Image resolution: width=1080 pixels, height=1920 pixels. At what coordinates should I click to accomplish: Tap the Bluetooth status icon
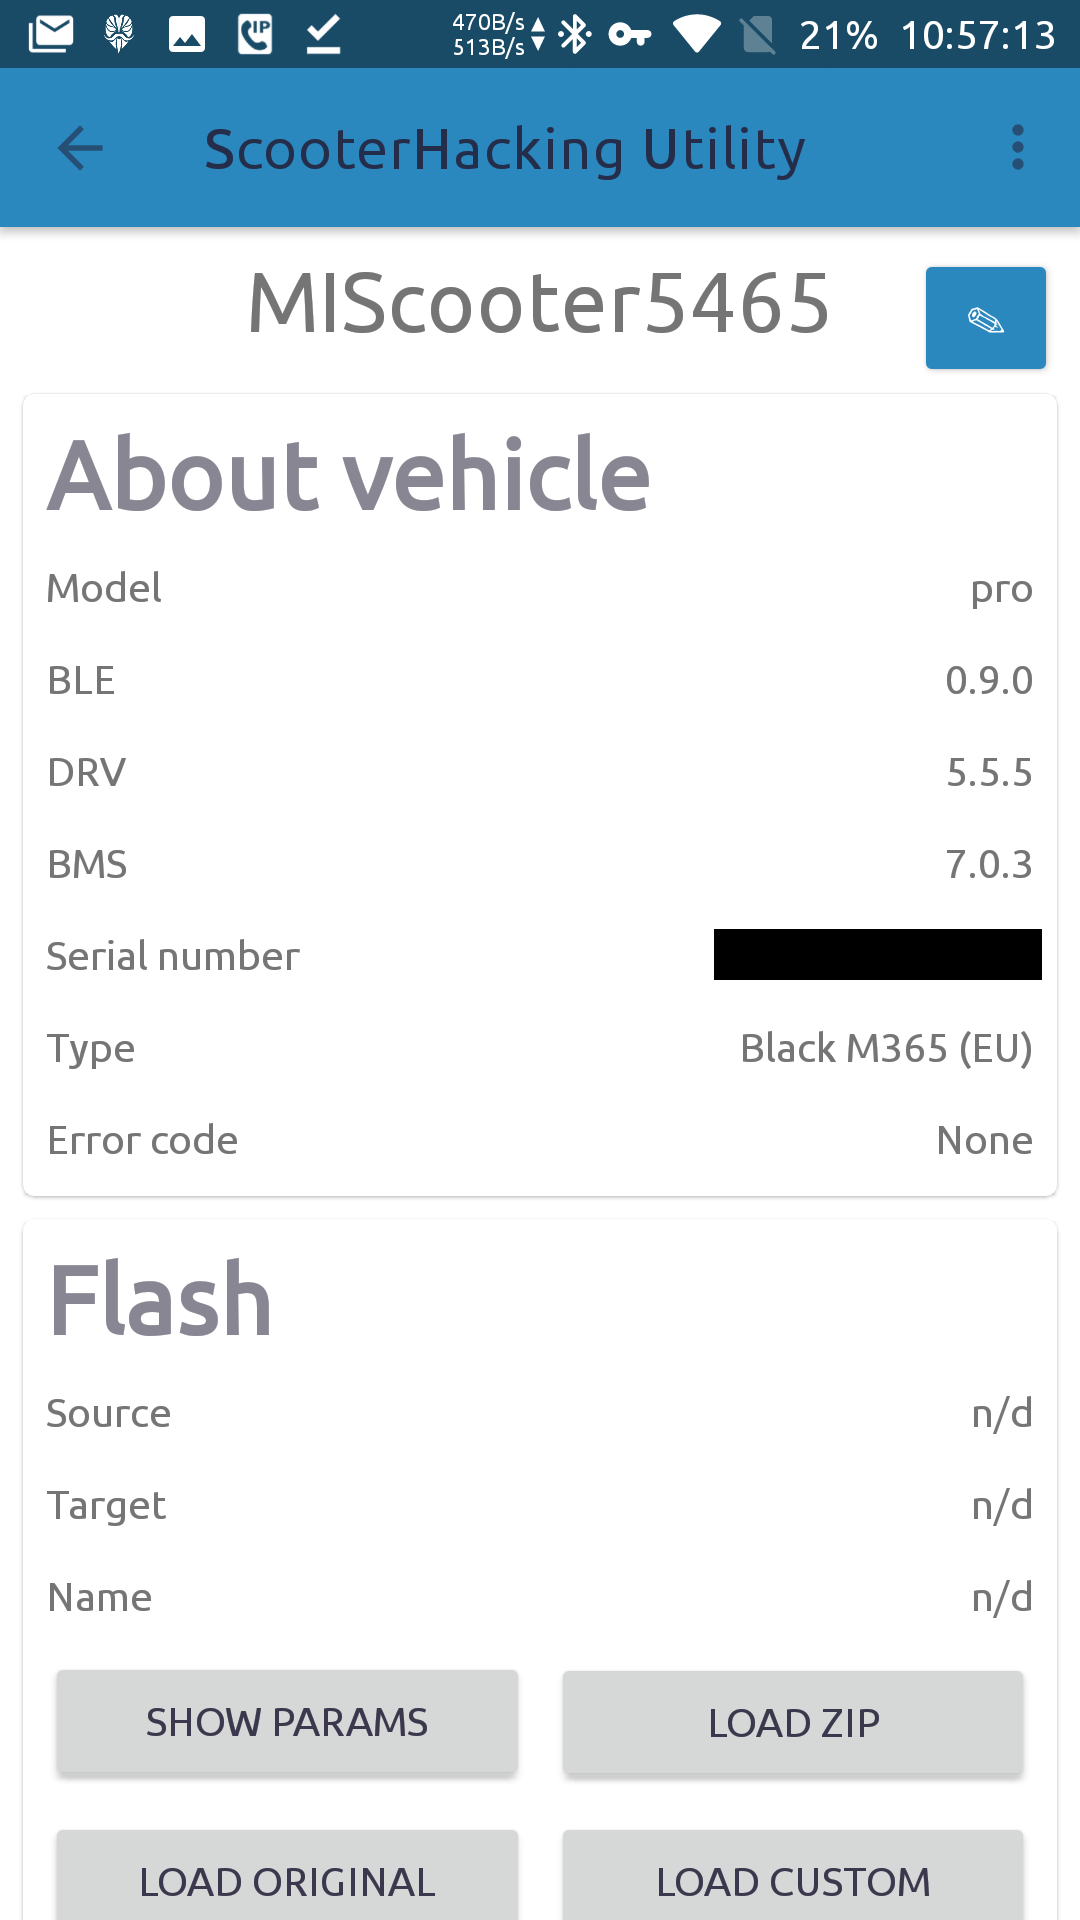tap(574, 35)
